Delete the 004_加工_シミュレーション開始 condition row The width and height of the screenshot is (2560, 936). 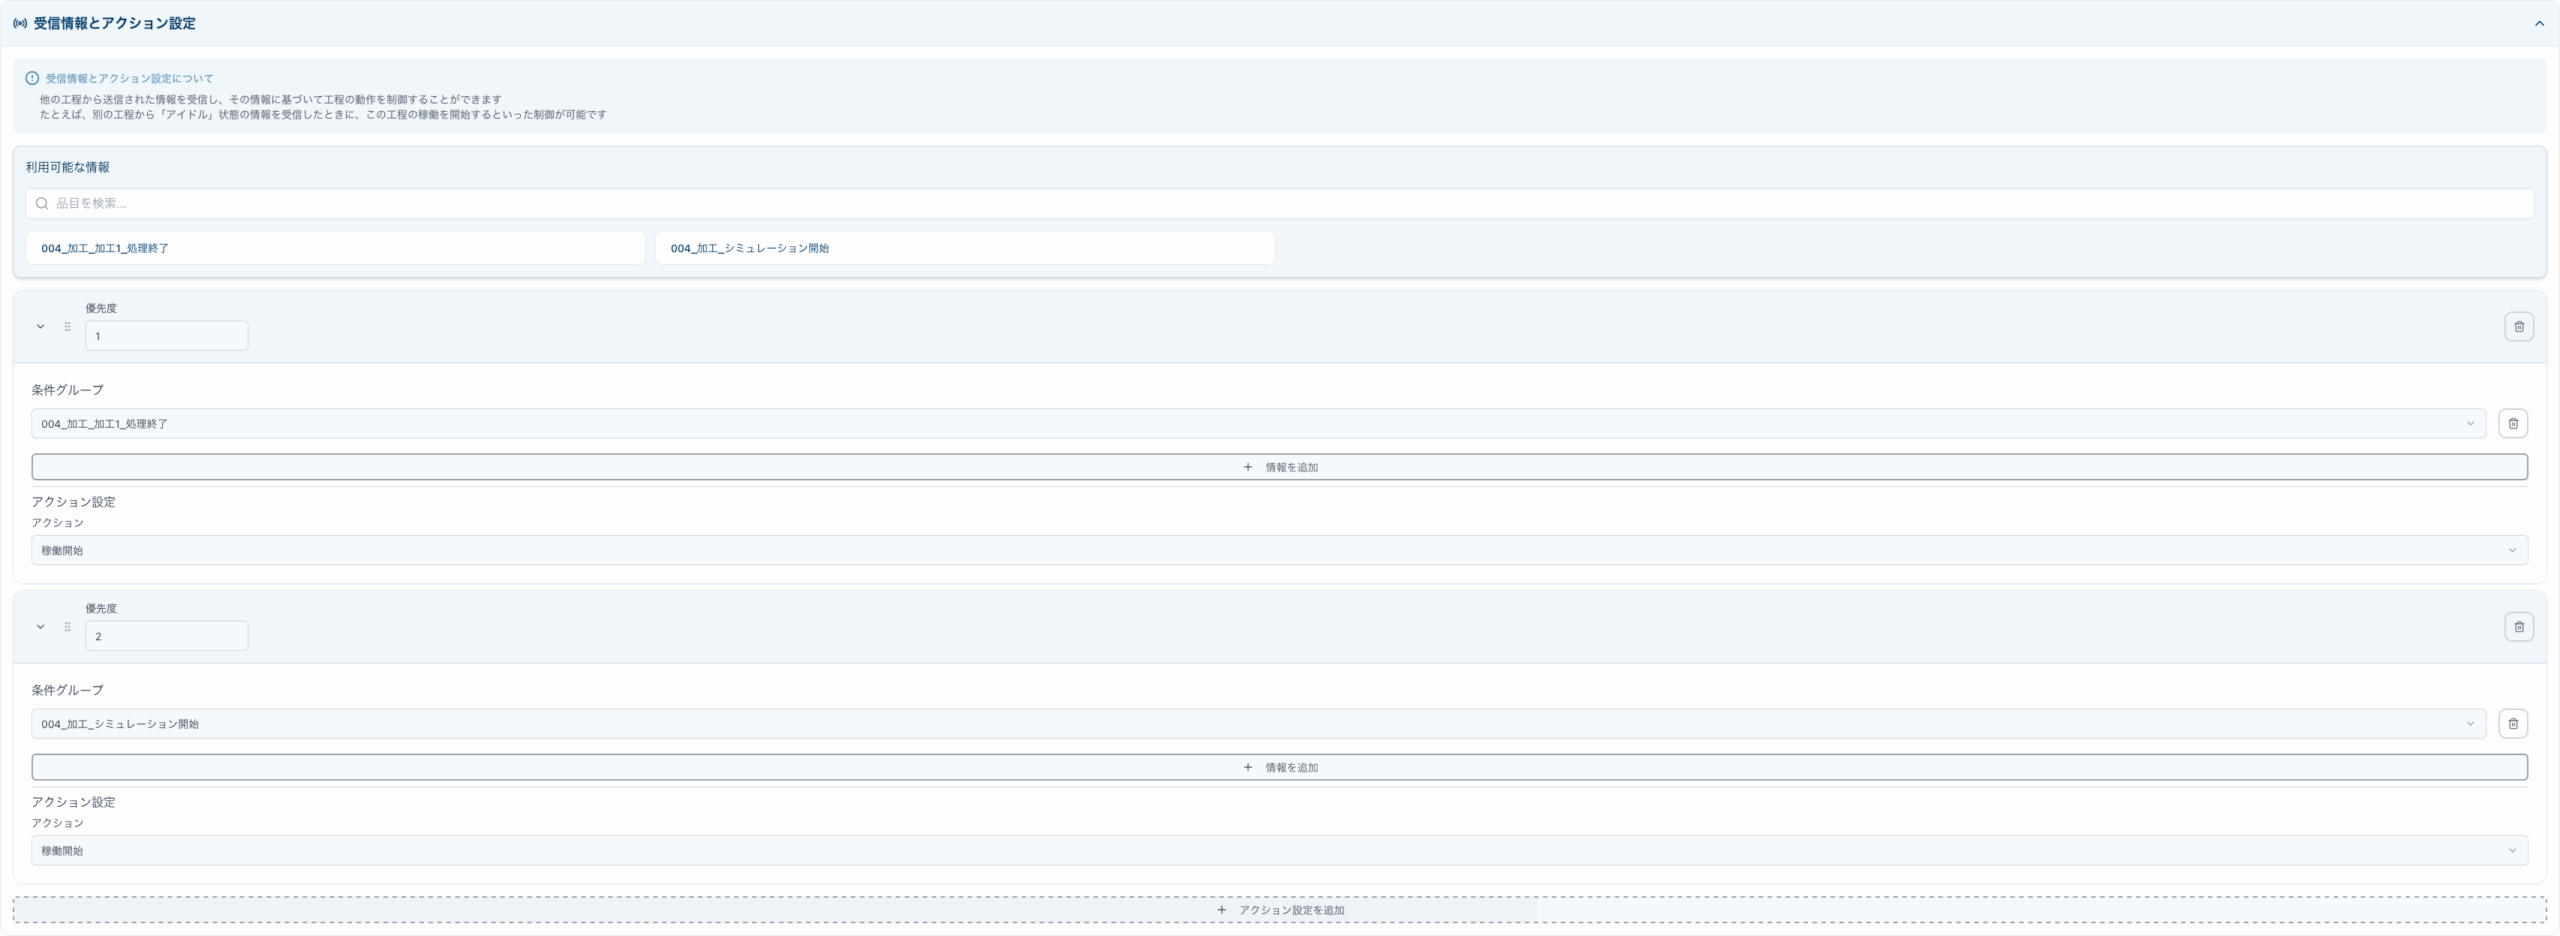[x=2512, y=724]
